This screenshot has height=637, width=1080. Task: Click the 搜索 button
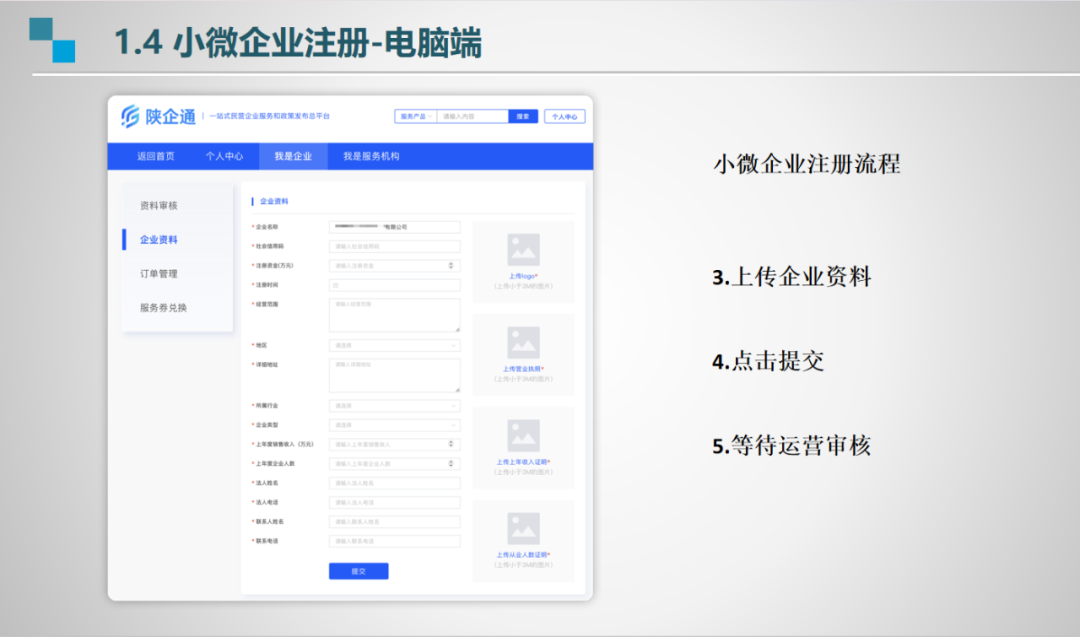523,117
